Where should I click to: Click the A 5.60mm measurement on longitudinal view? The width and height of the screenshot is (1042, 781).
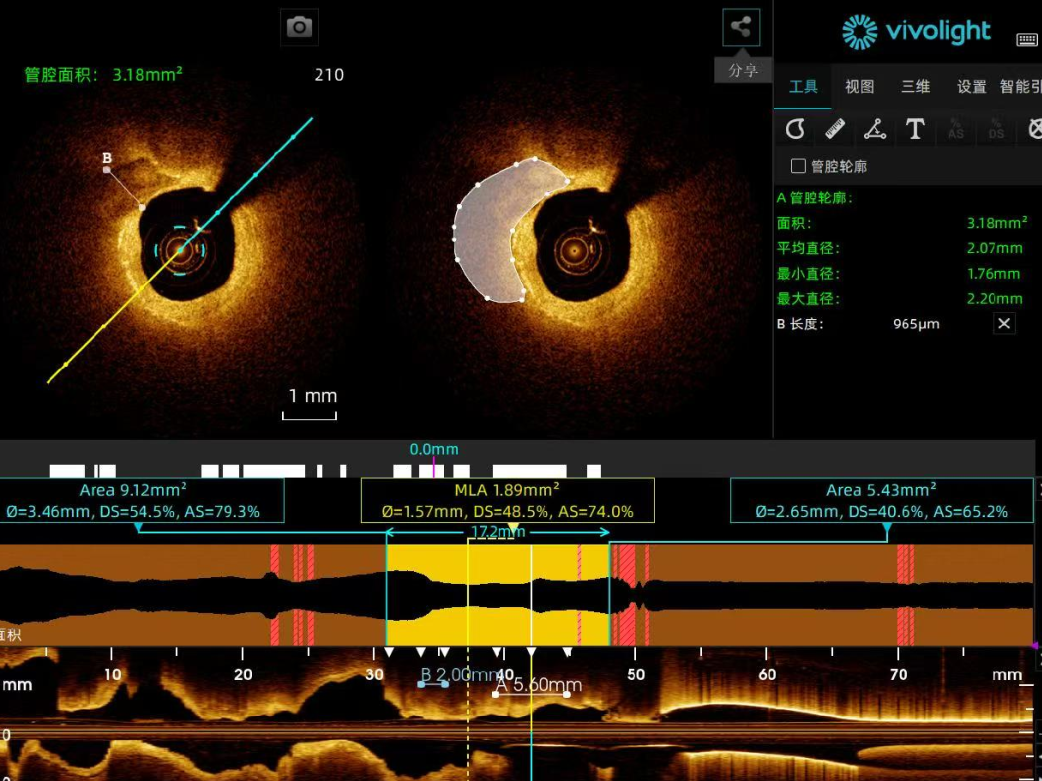coord(539,685)
